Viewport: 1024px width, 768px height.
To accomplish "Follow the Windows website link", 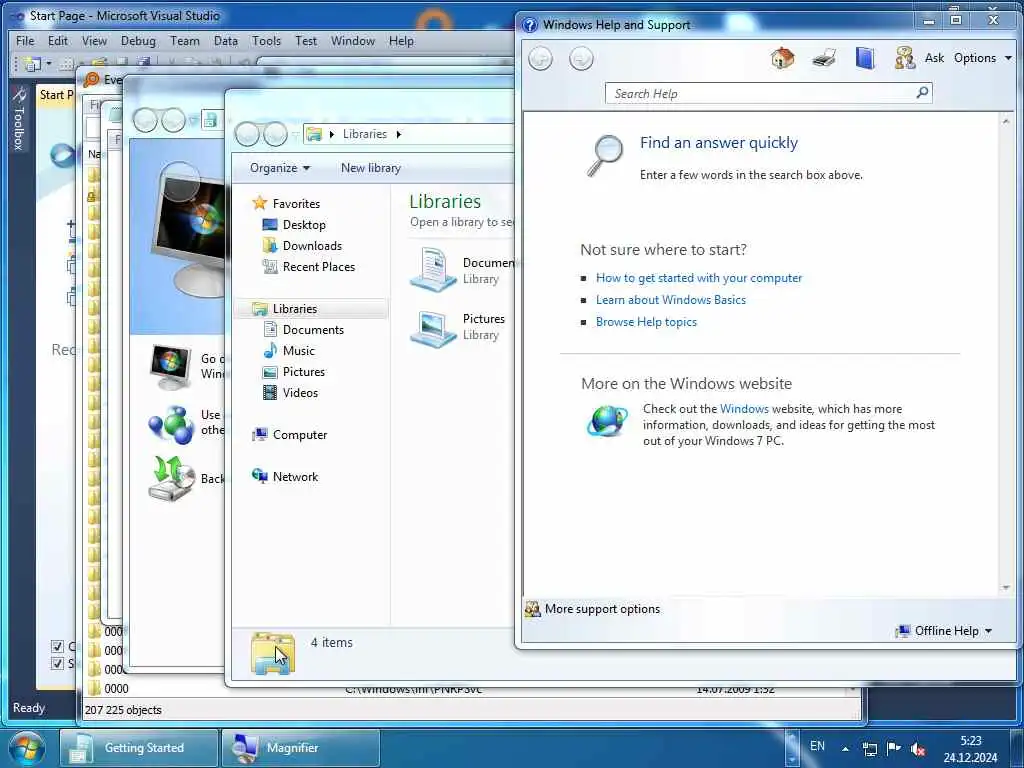I will coord(744,409).
